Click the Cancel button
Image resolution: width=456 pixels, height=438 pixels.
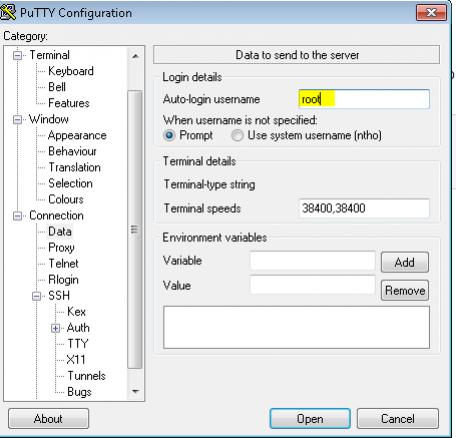point(398,419)
